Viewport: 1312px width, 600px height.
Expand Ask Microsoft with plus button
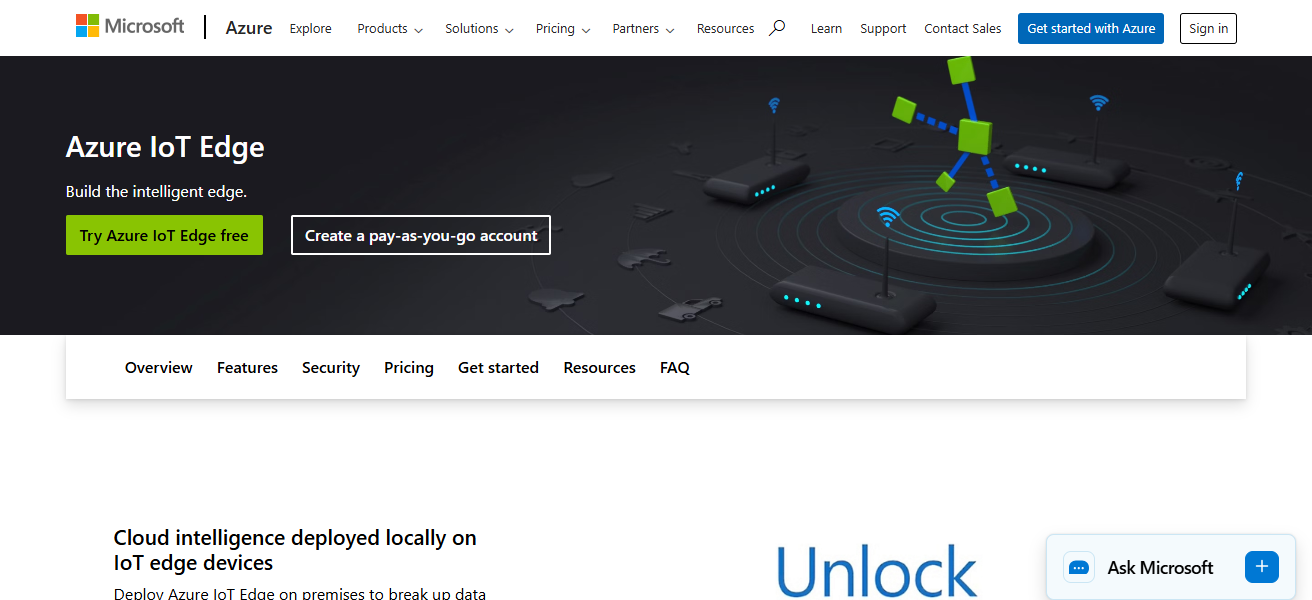click(1261, 567)
